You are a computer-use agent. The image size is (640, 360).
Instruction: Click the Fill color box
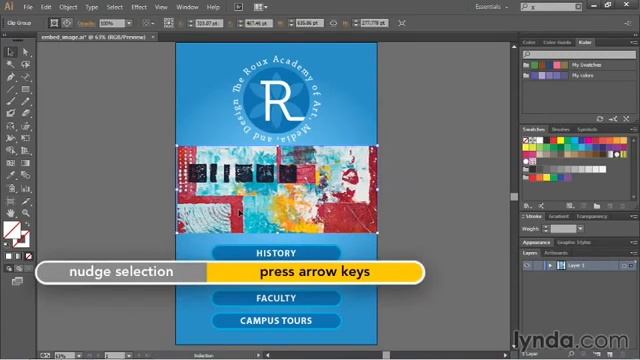(12, 230)
